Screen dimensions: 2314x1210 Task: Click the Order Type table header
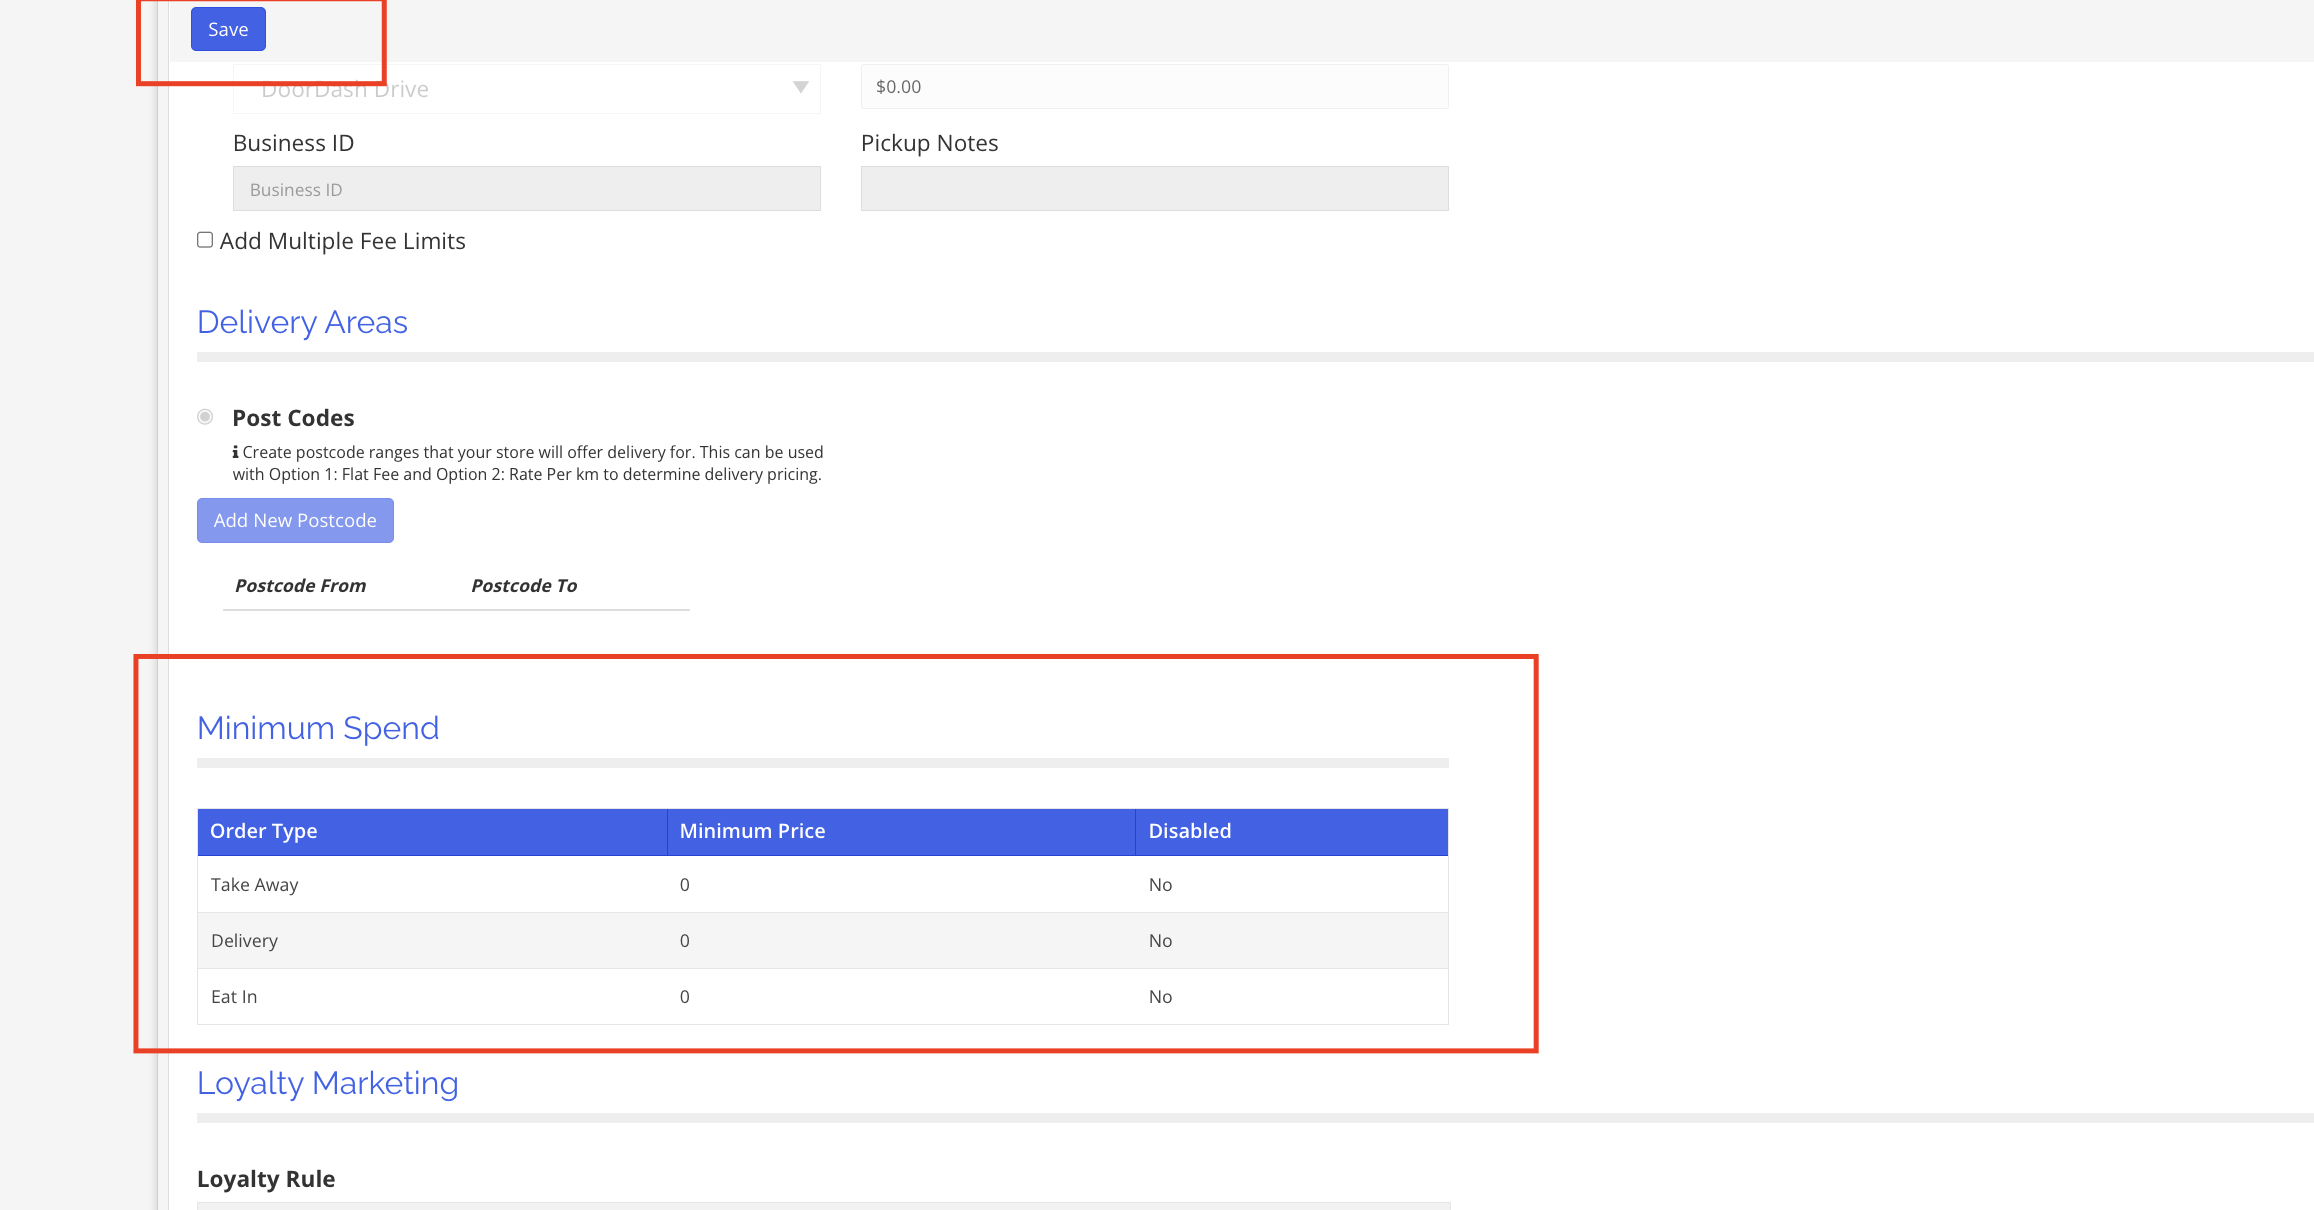click(264, 831)
